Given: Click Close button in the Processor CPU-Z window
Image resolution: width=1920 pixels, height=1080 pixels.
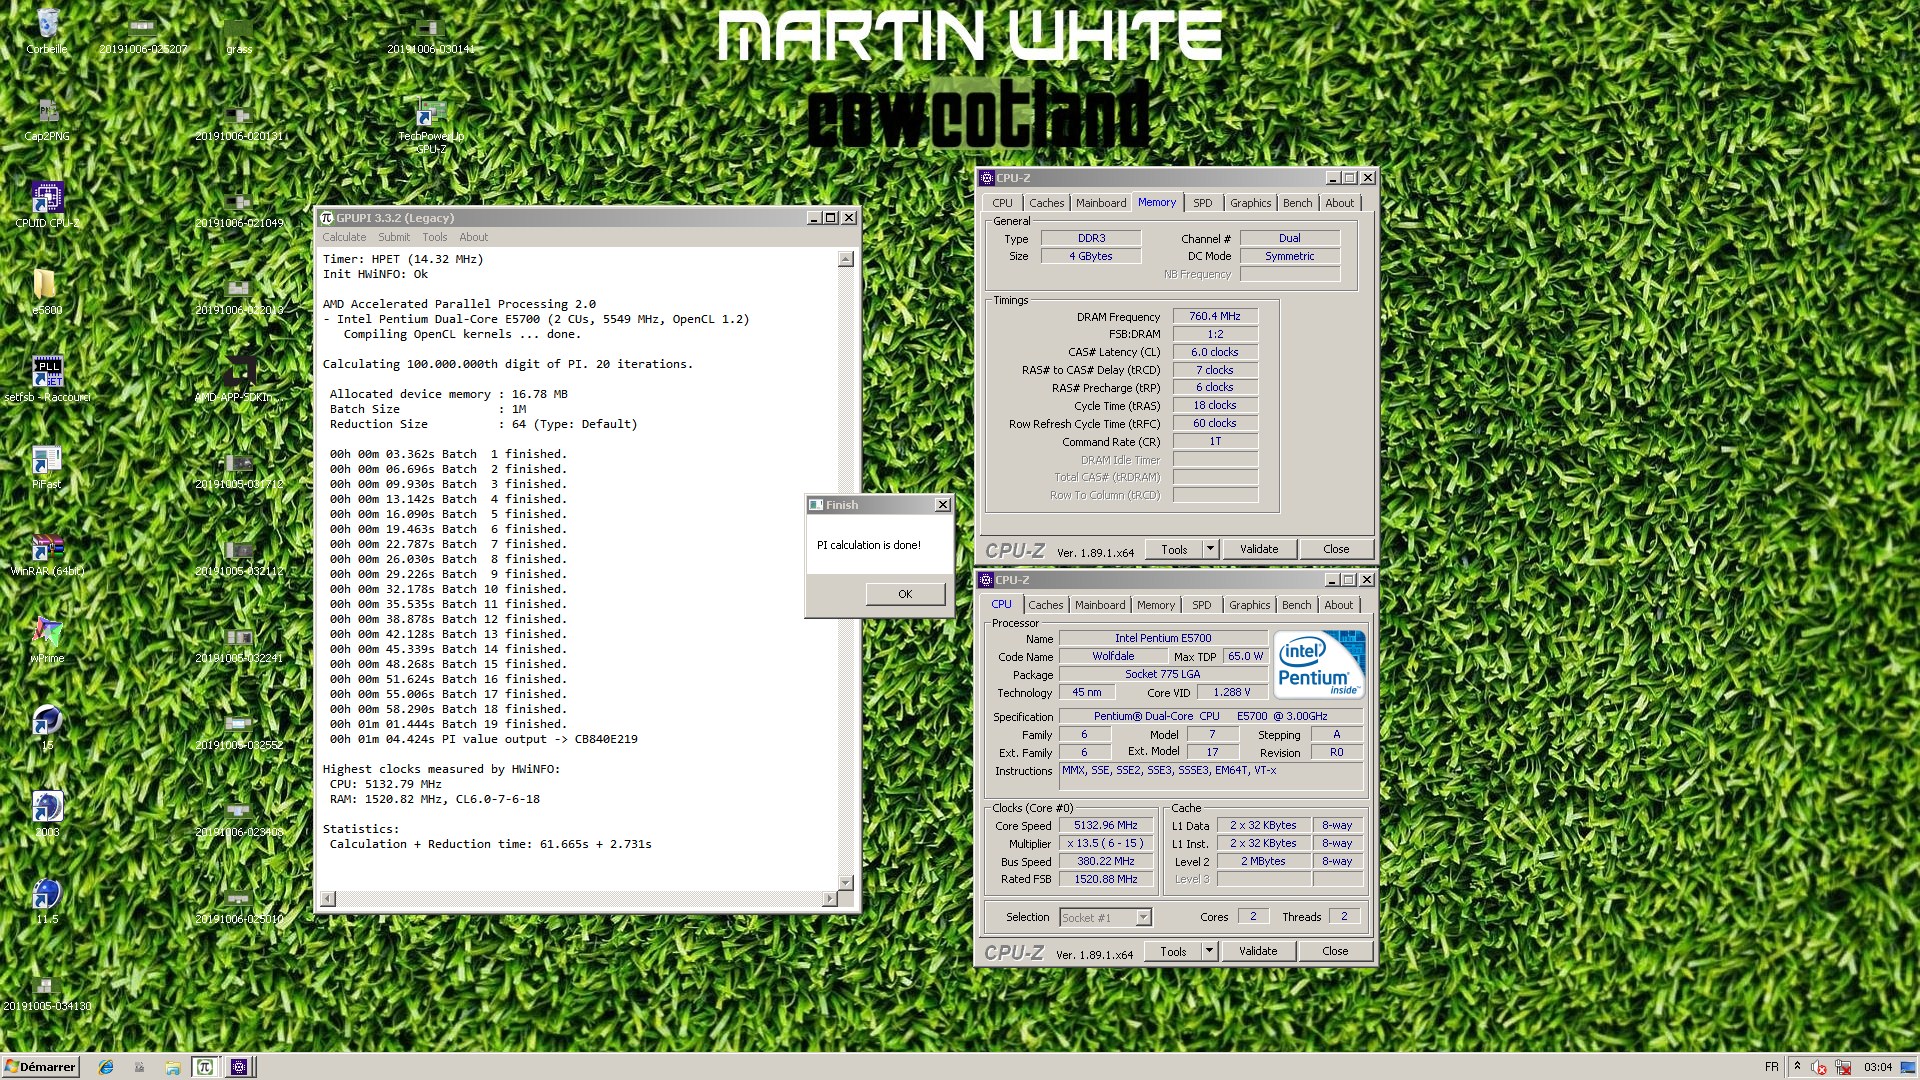Looking at the screenshot, I should pyautogui.click(x=1335, y=951).
